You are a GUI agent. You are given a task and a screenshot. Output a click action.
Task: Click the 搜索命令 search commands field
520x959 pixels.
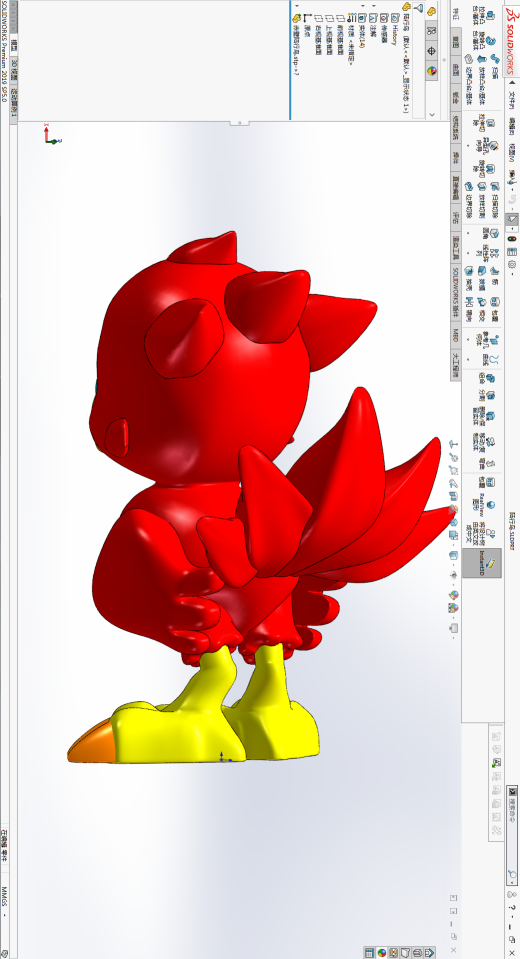point(512,835)
